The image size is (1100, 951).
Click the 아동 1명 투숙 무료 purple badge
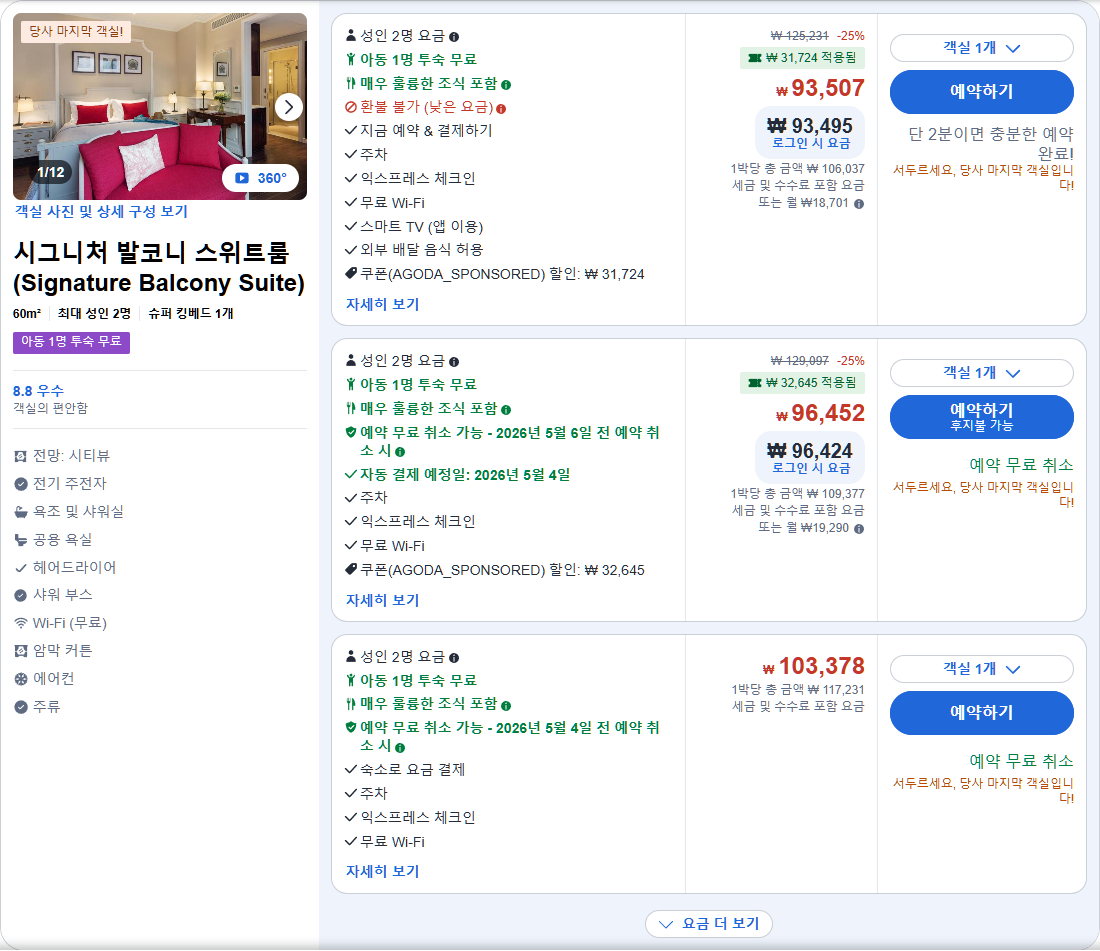pos(71,342)
